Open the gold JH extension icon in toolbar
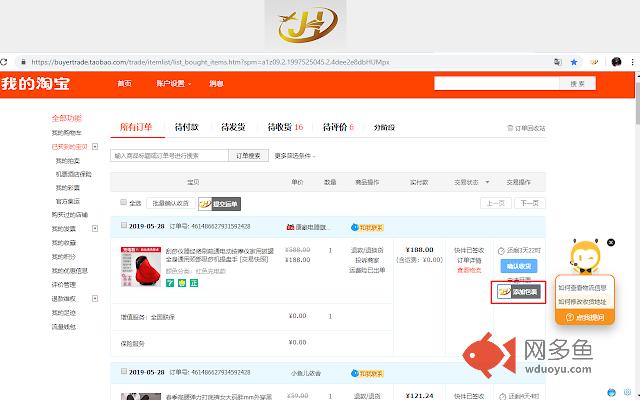The height and width of the screenshot is (400, 640). 594,62
